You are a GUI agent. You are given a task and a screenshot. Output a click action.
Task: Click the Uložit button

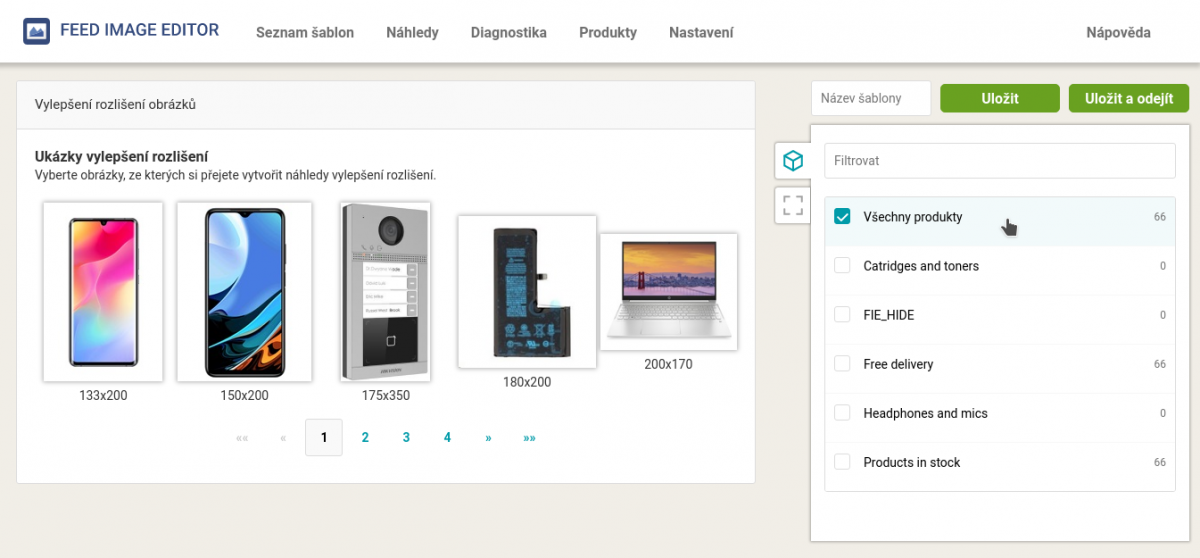pyautogui.click(x=1000, y=98)
